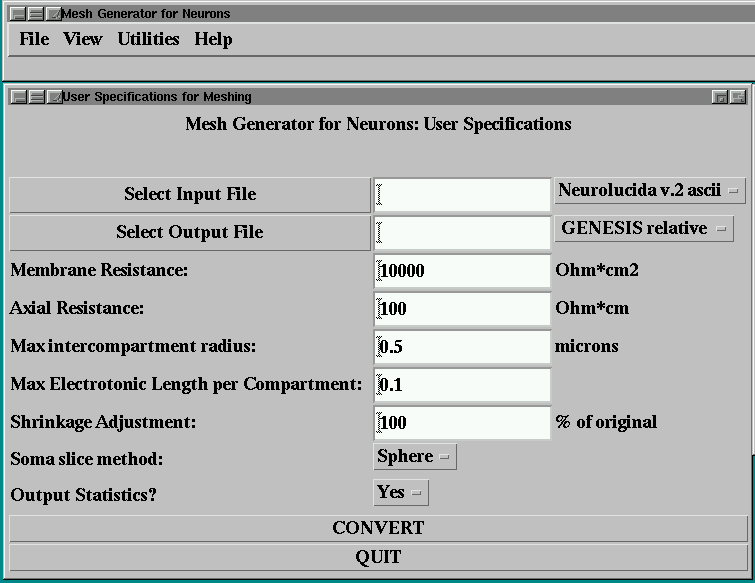Open the Help menu
Viewport: 755px width, 583px height.
coord(213,39)
